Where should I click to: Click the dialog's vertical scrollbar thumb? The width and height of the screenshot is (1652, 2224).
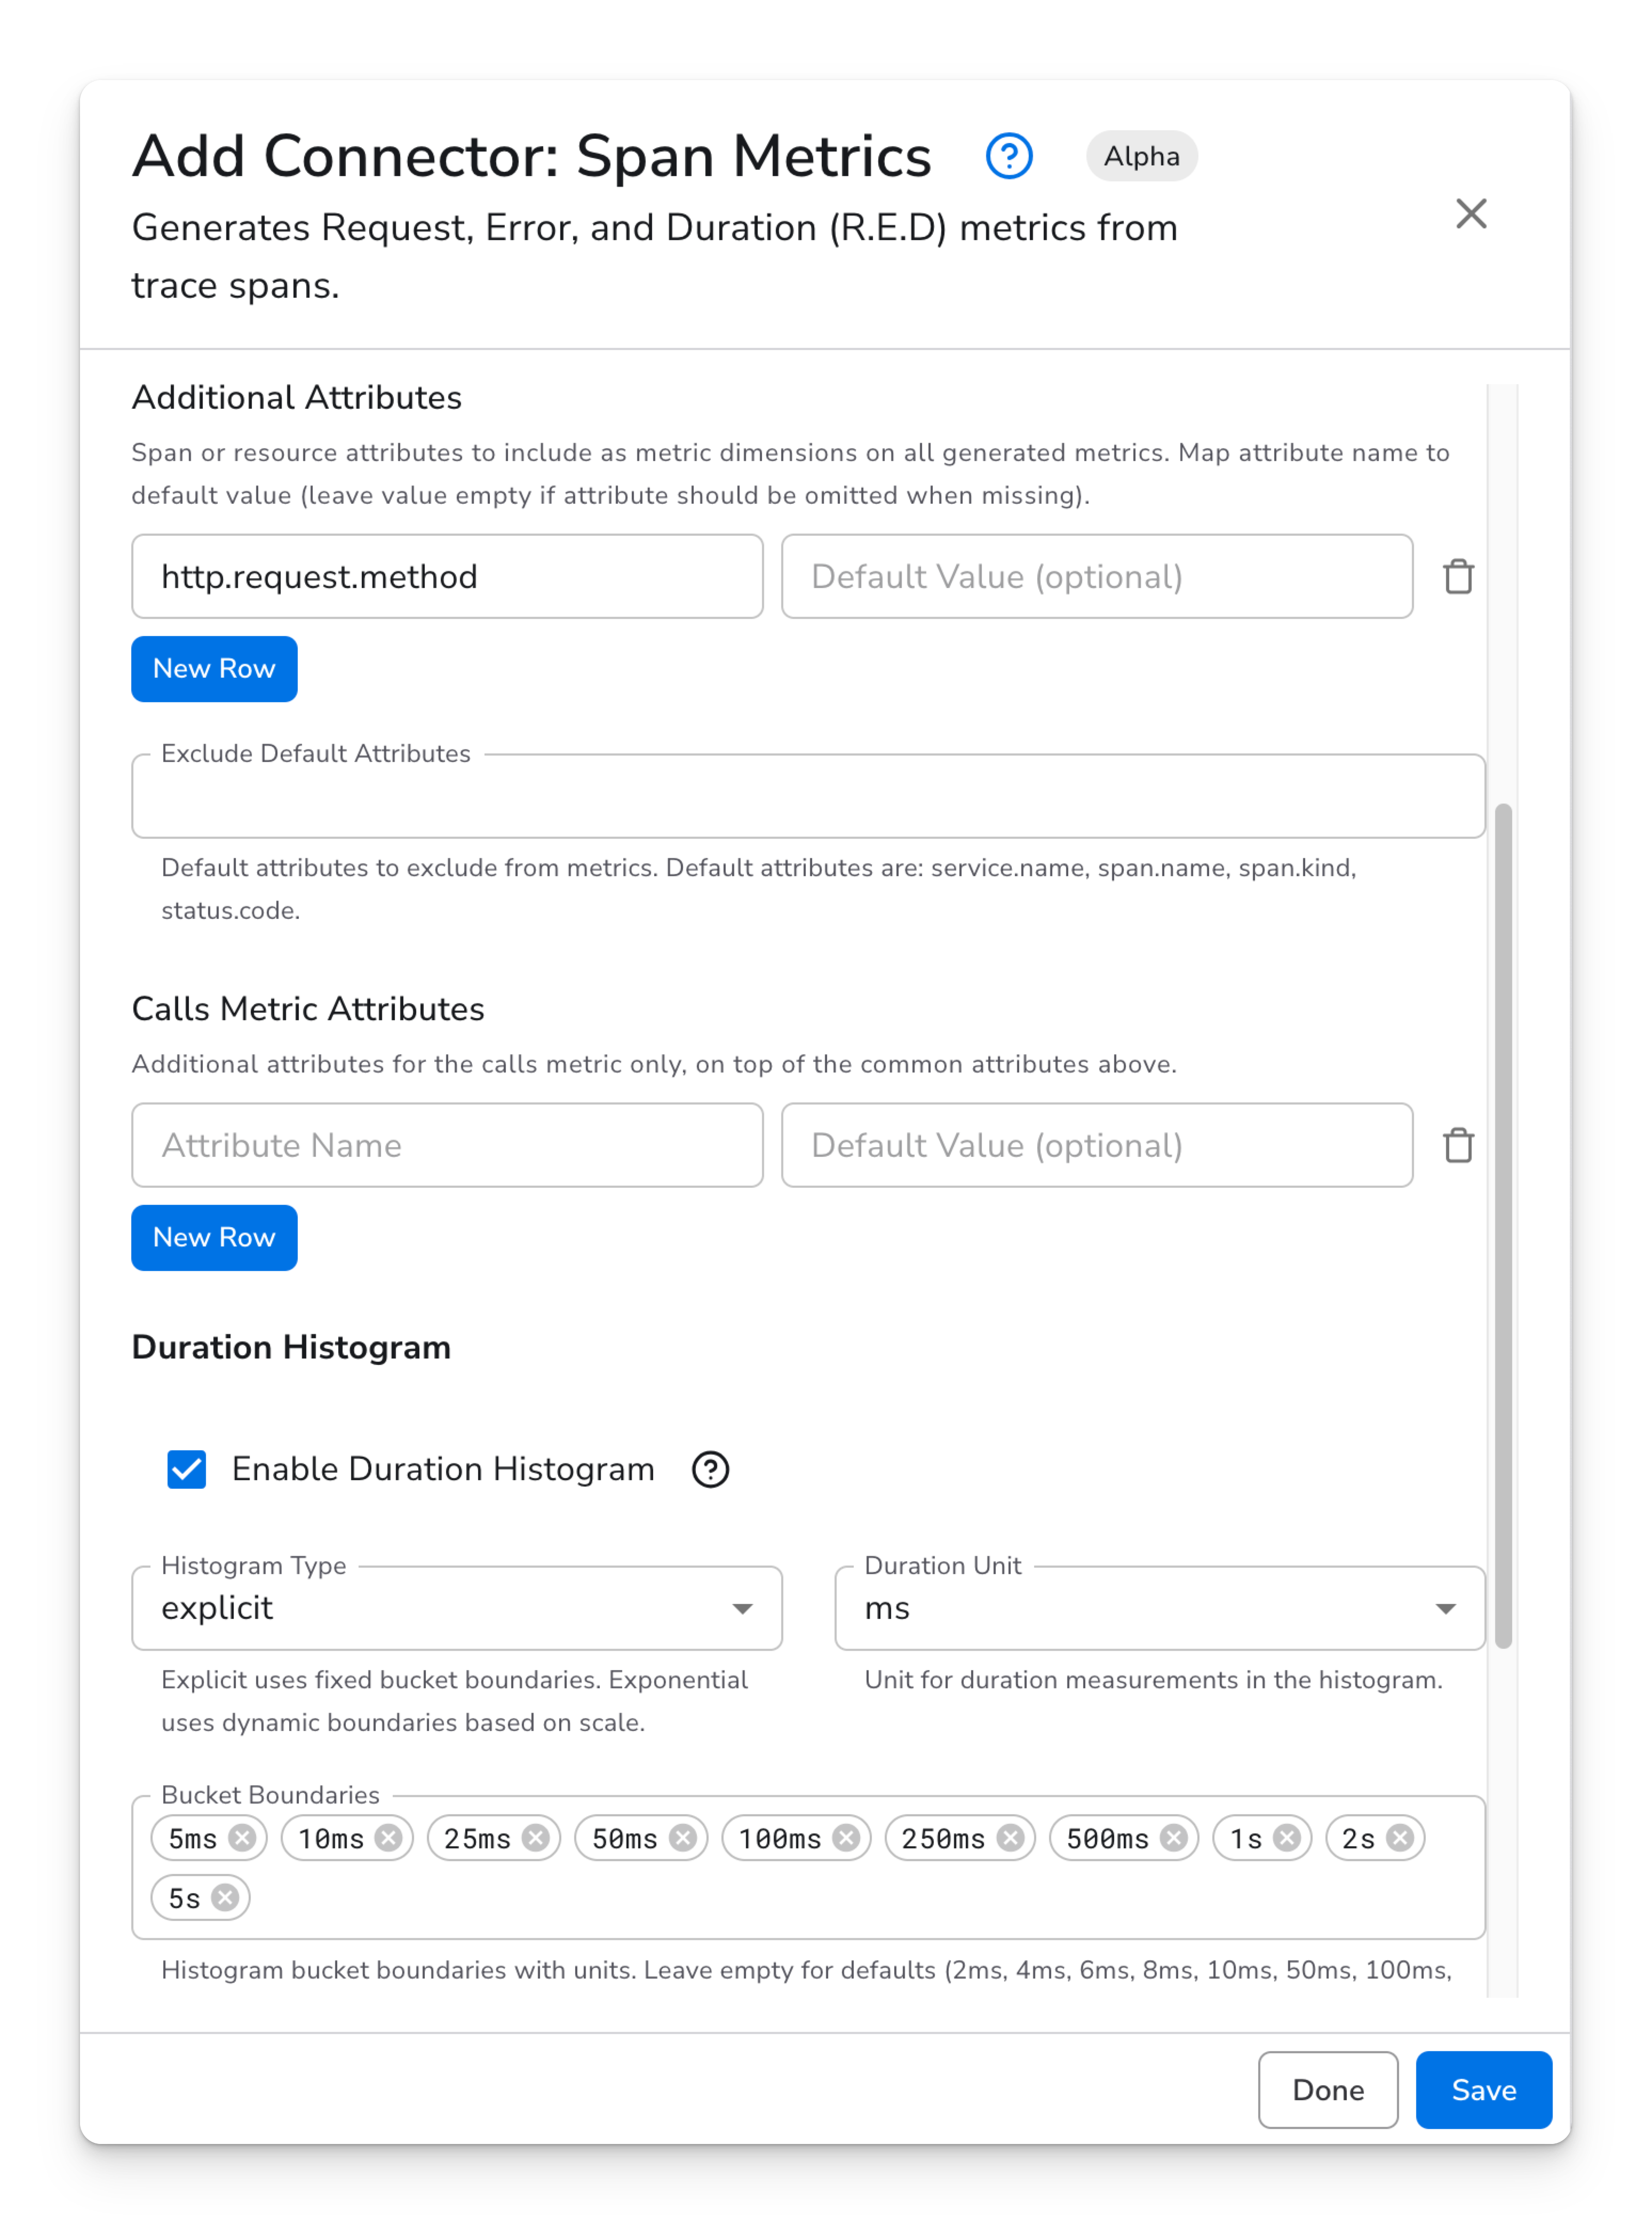tap(1502, 1225)
